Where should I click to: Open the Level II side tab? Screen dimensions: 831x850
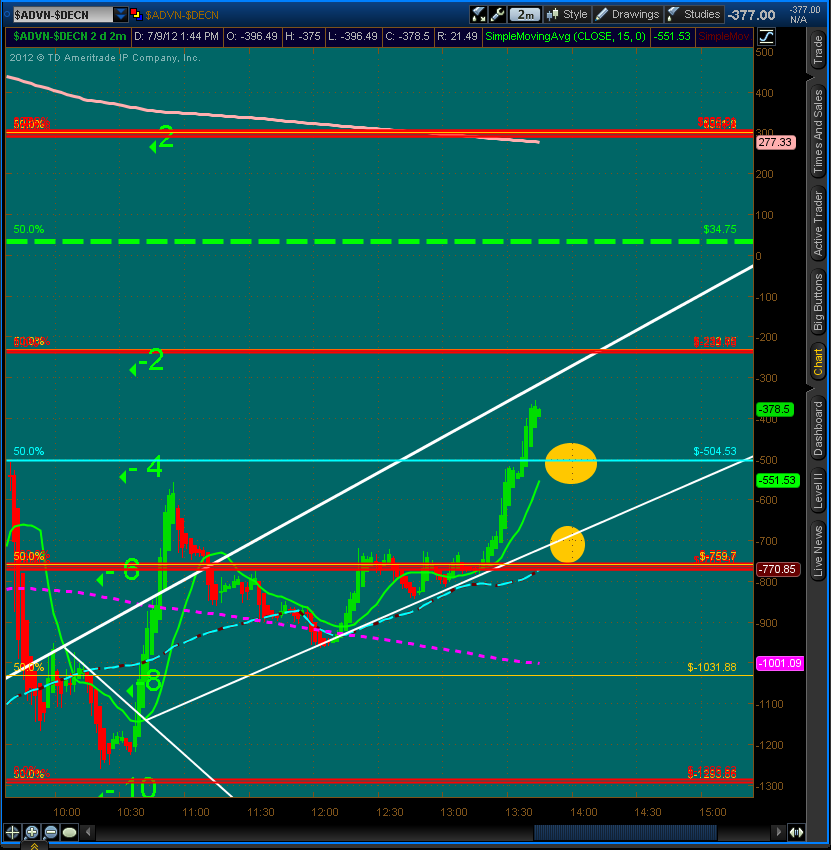tap(817, 491)
